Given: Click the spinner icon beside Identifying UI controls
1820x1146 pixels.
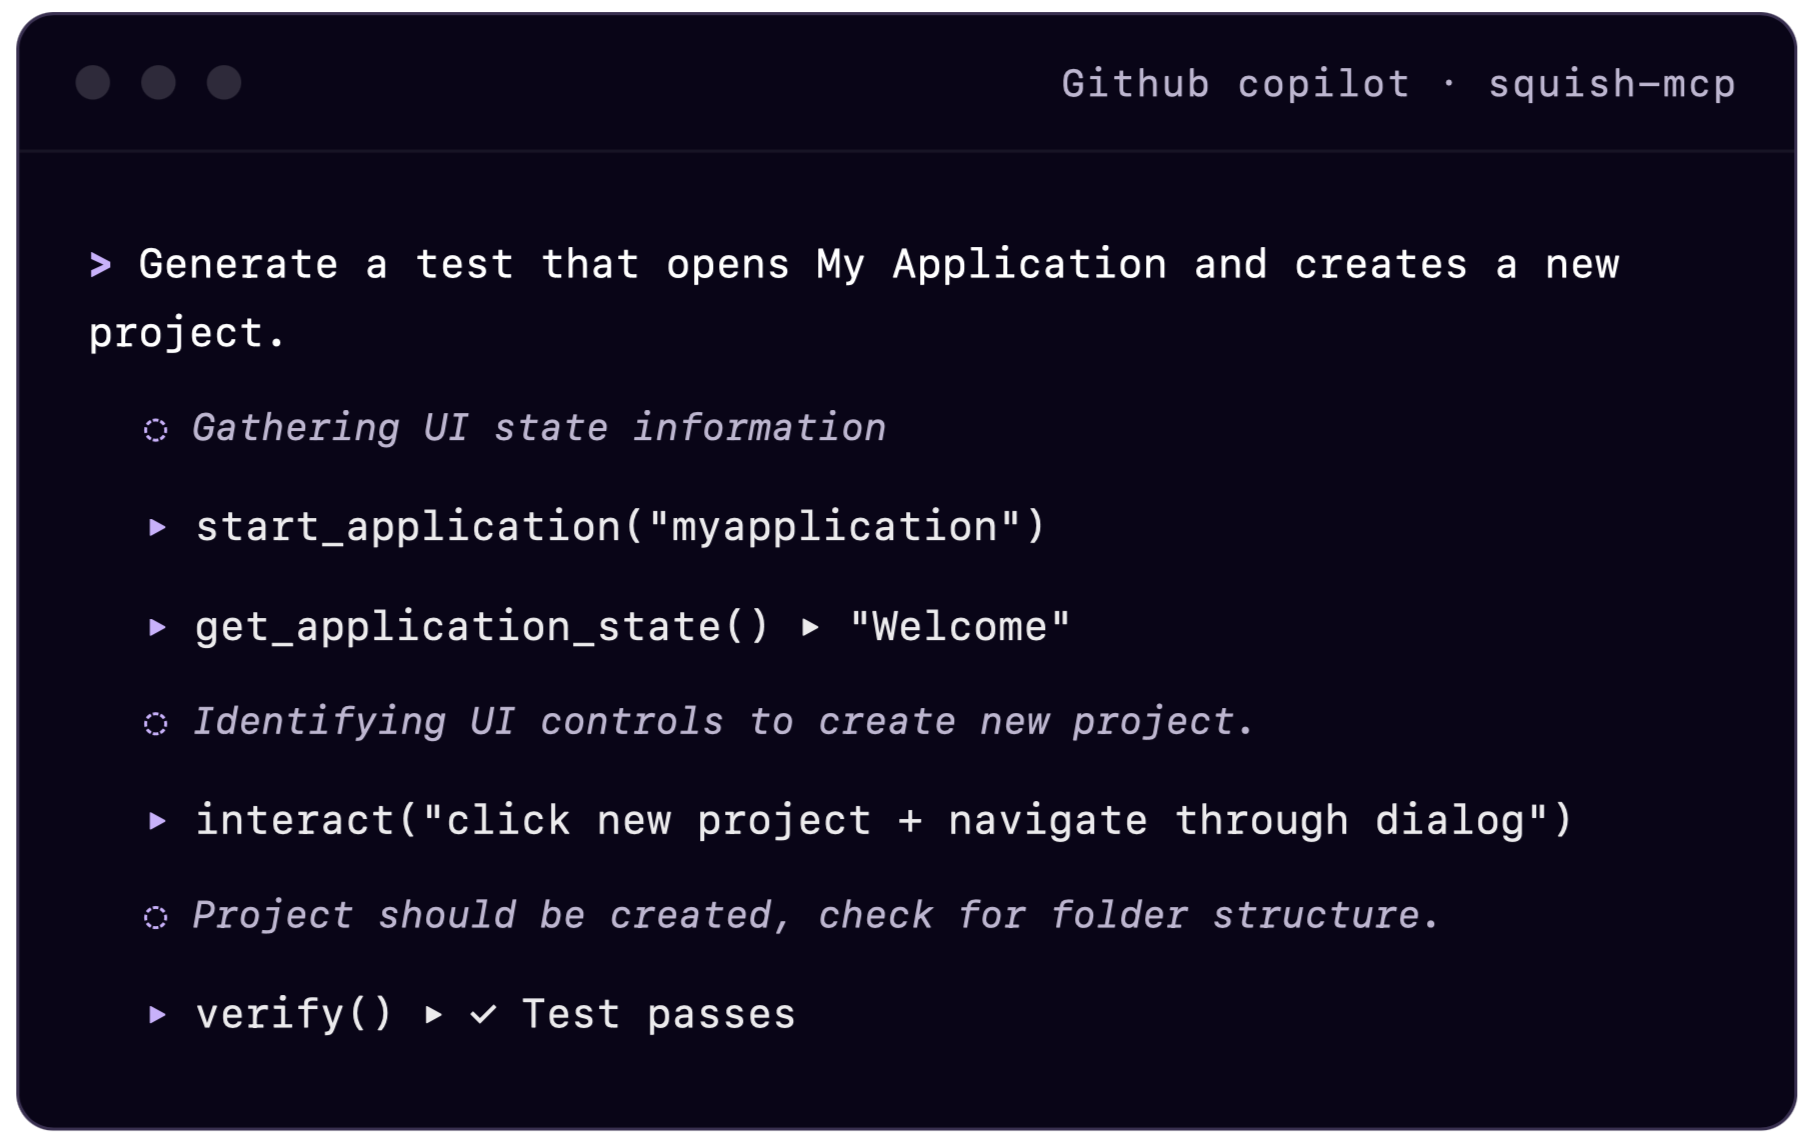Looking at the screenshot, I should [x=156, y=723].
